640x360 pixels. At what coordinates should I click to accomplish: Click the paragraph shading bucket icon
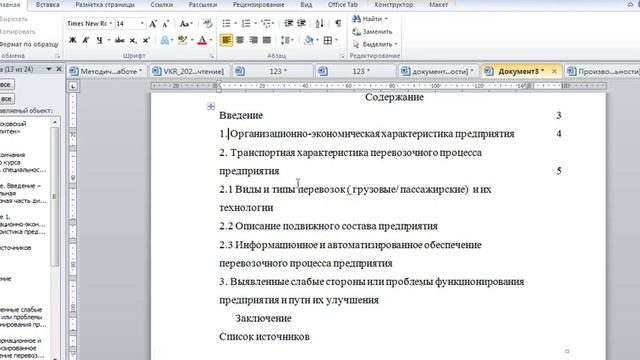click(309, 40)
